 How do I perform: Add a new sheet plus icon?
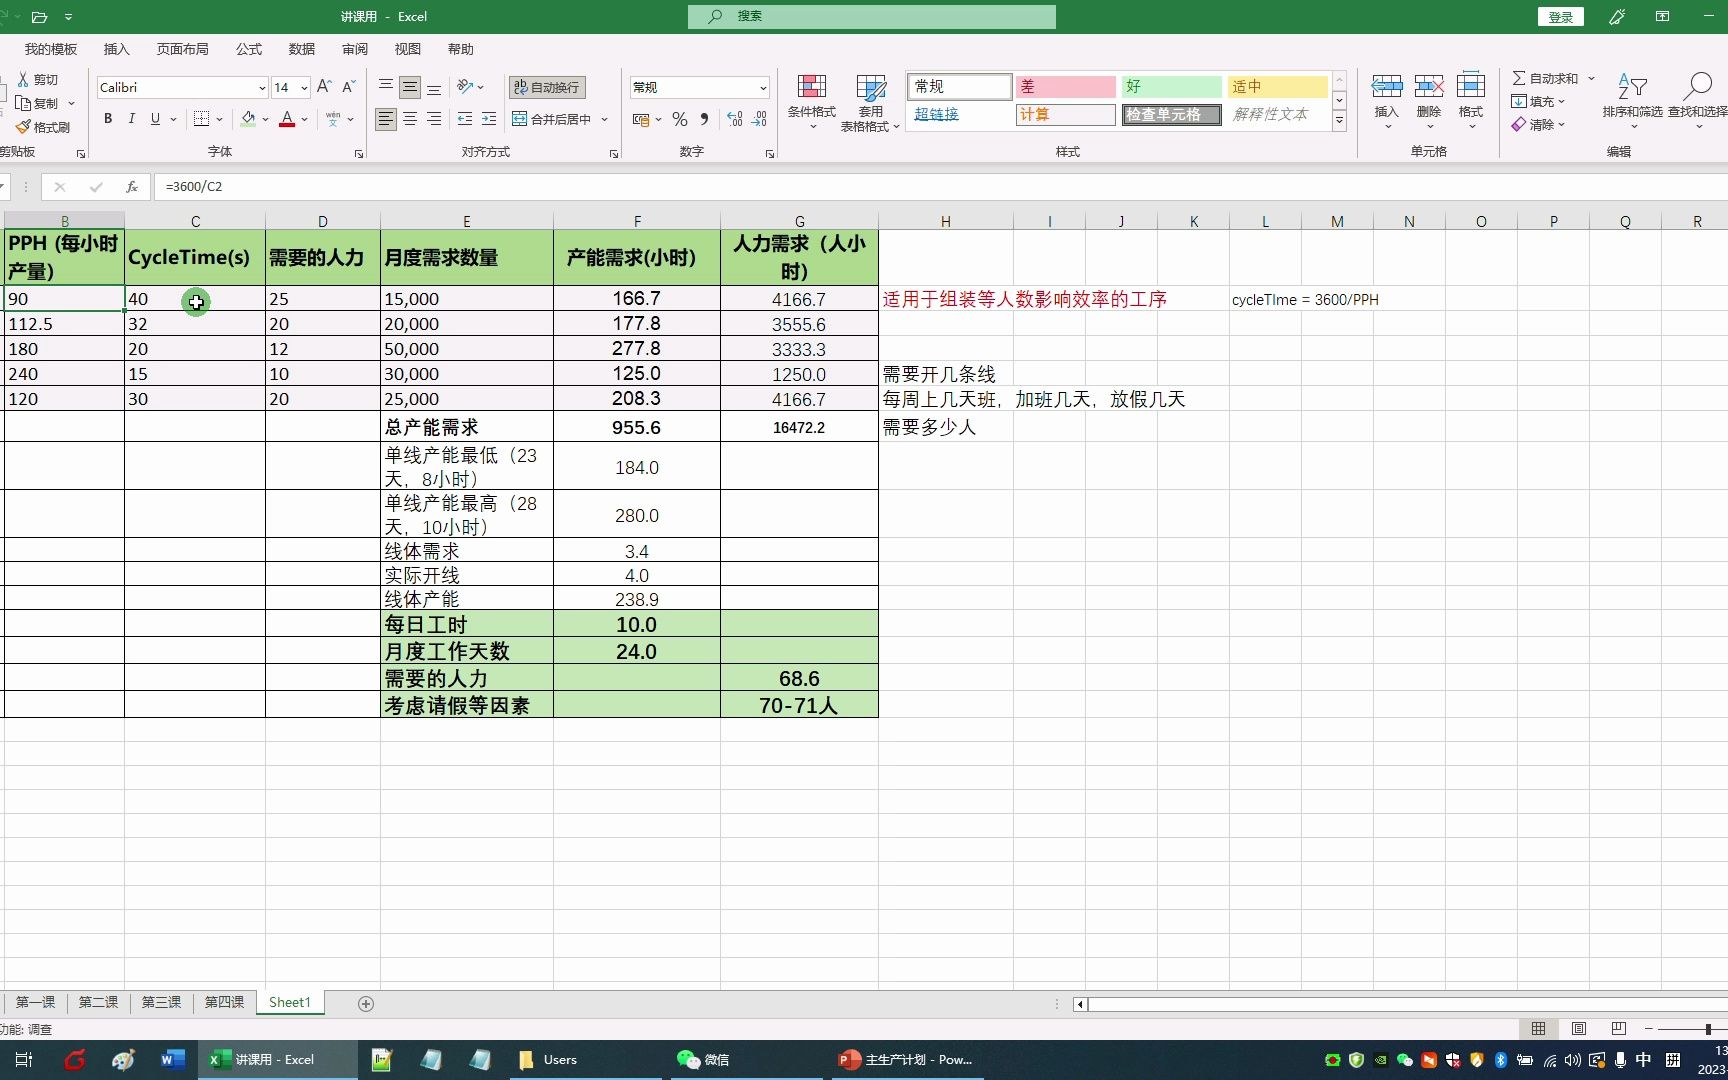366,1003
